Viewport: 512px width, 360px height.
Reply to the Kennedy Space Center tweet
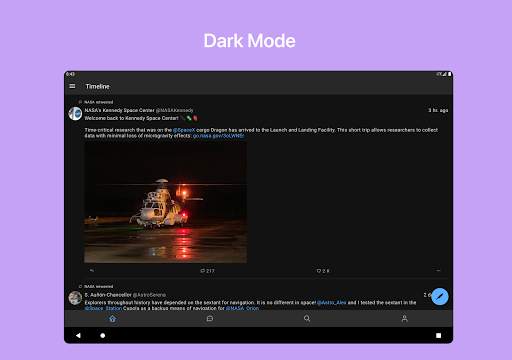[x=92, y=271]
